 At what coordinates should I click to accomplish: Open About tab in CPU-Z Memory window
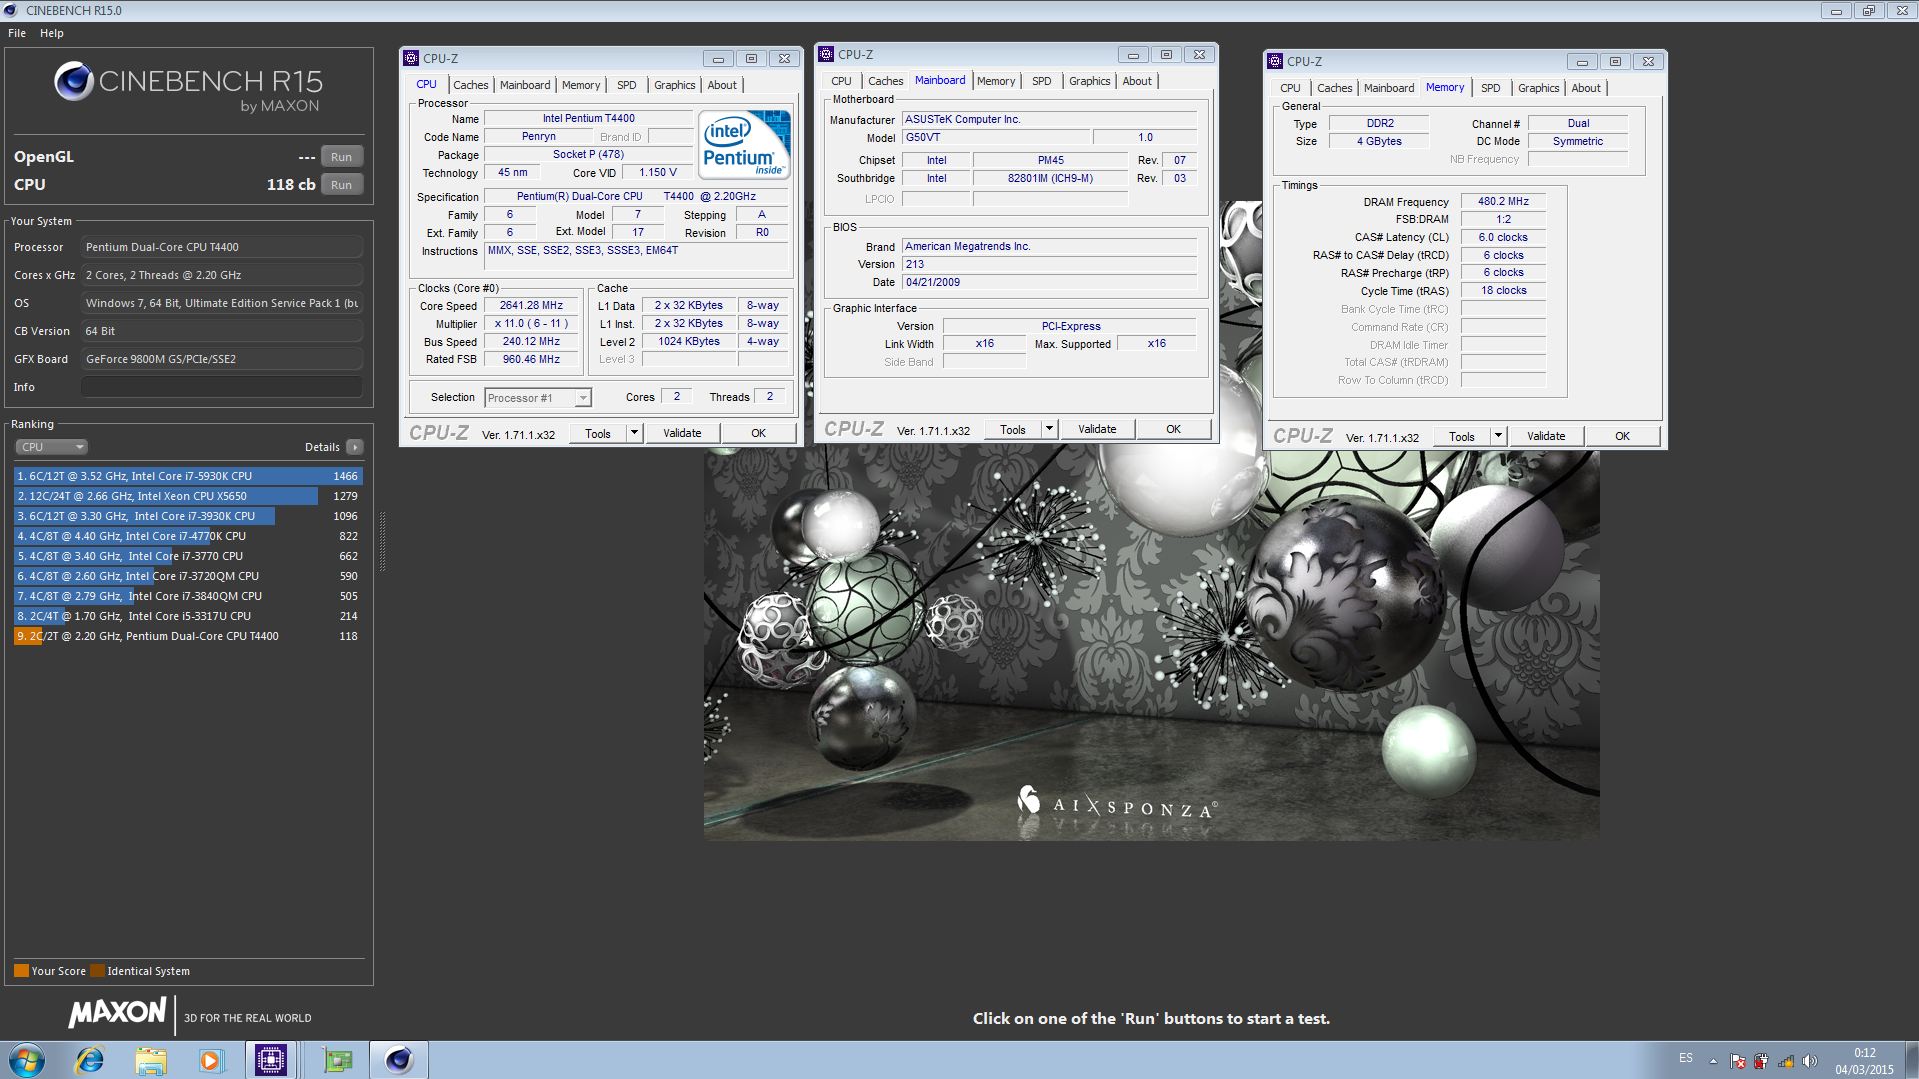1586,88
